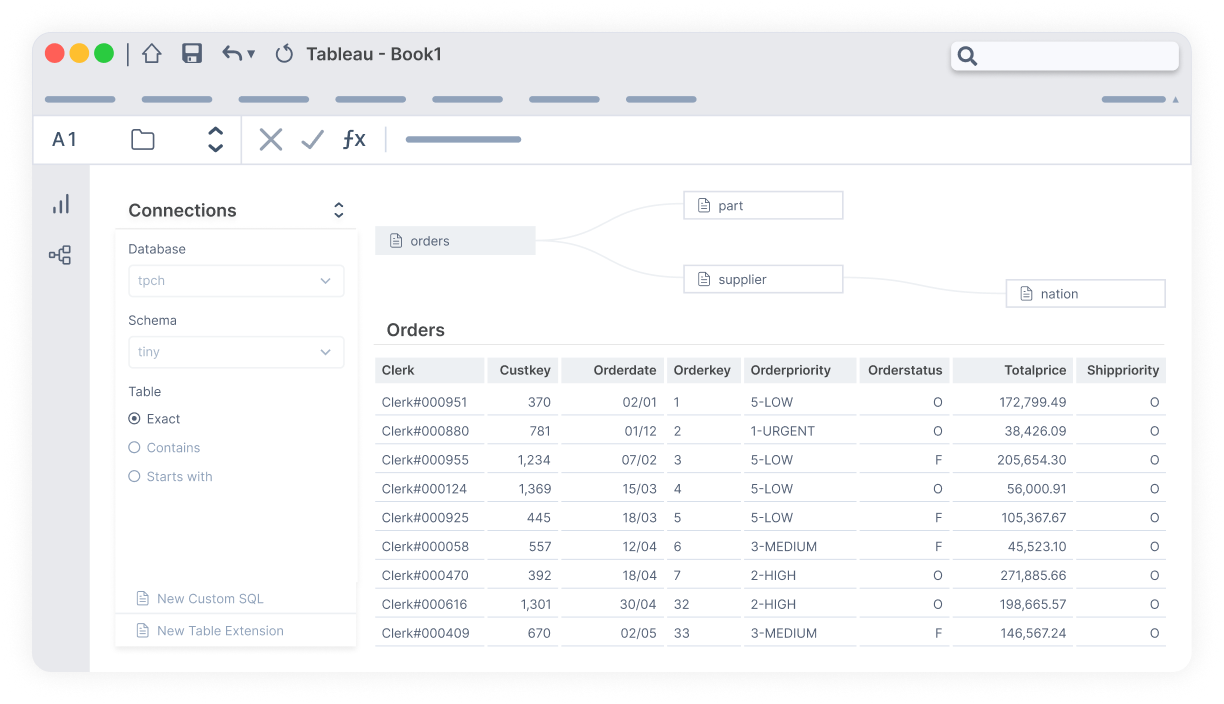Select the Contains radio button
This screenshot has height=704, width=1224.
[x=135, y=448]
